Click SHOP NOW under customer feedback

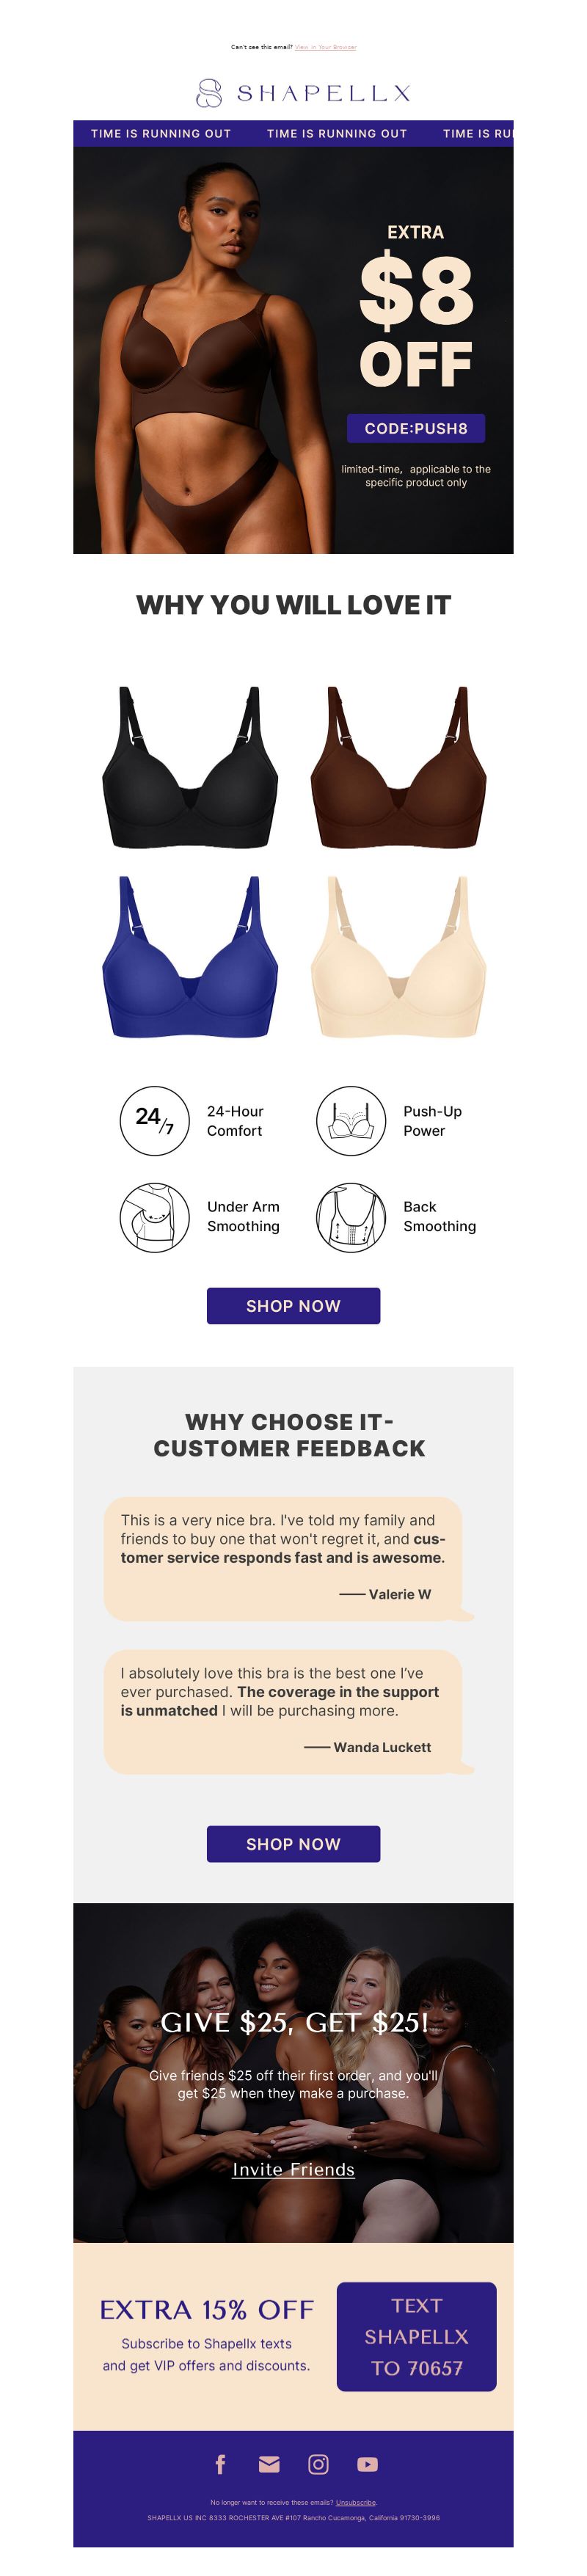click(x=293, y=1843)
